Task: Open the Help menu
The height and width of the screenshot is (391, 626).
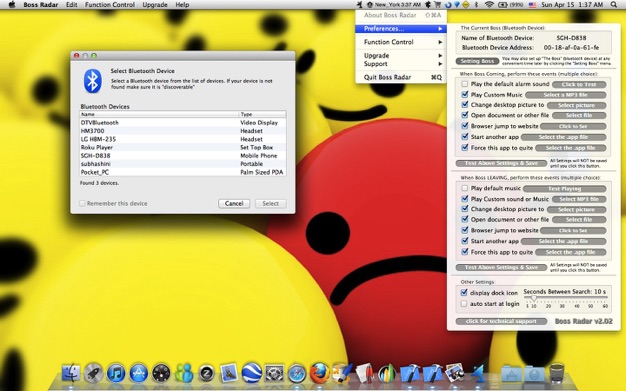Action: pos(182,5)
